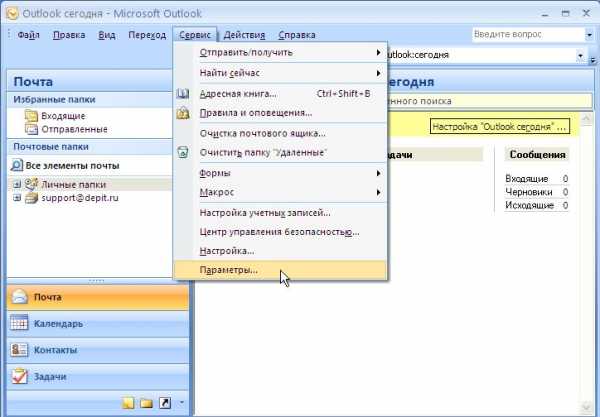Open Черновики under Сообщения
The width and height of the screenshot is (600, 417).
point(529,192)
